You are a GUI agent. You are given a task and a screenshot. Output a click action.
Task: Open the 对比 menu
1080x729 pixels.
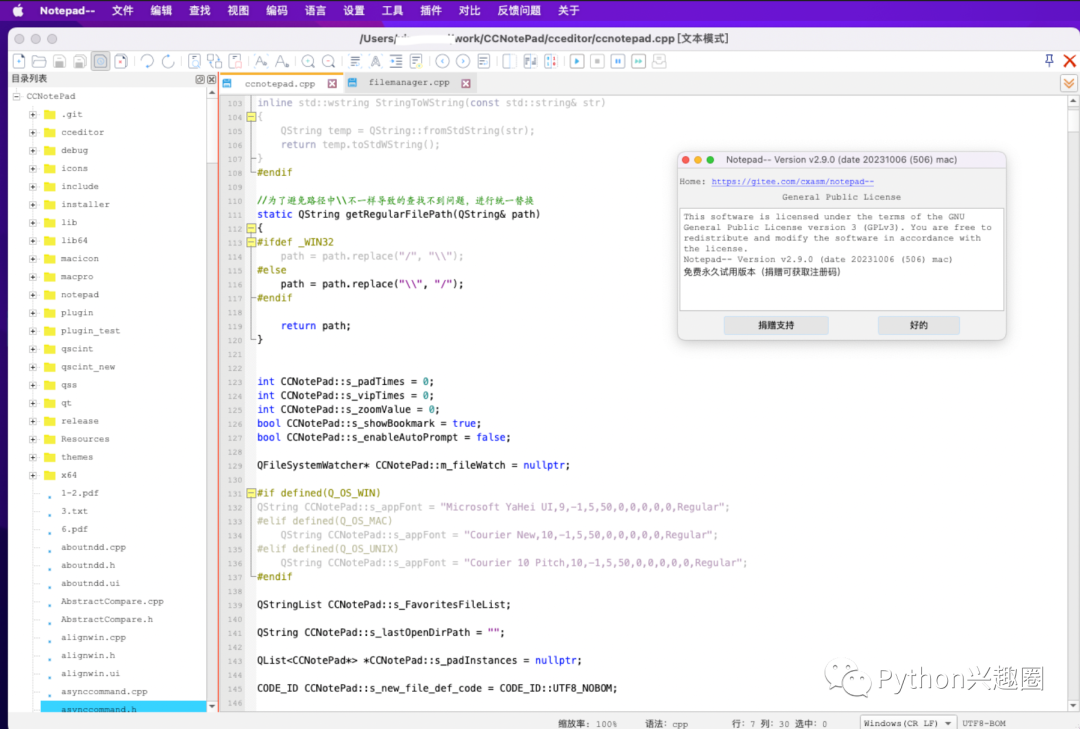coord(469,10)
